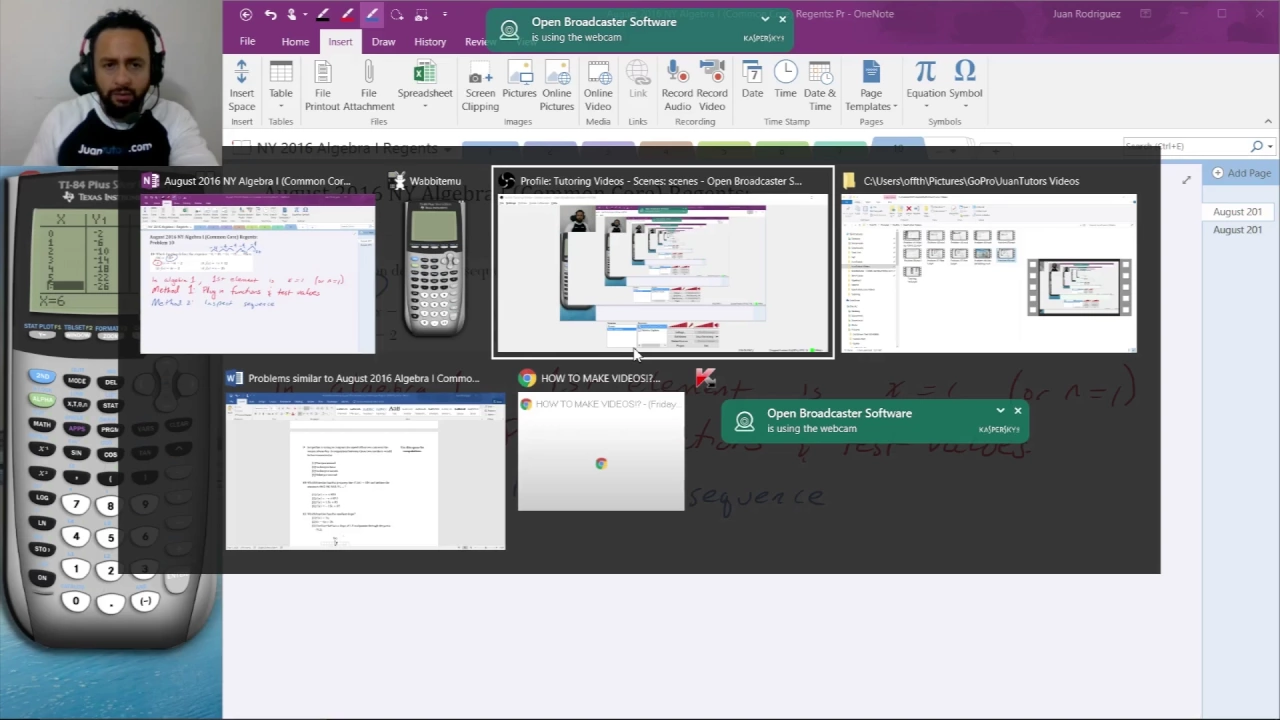Dismiss the top OBS webcam notification

[x=782, y=19]
